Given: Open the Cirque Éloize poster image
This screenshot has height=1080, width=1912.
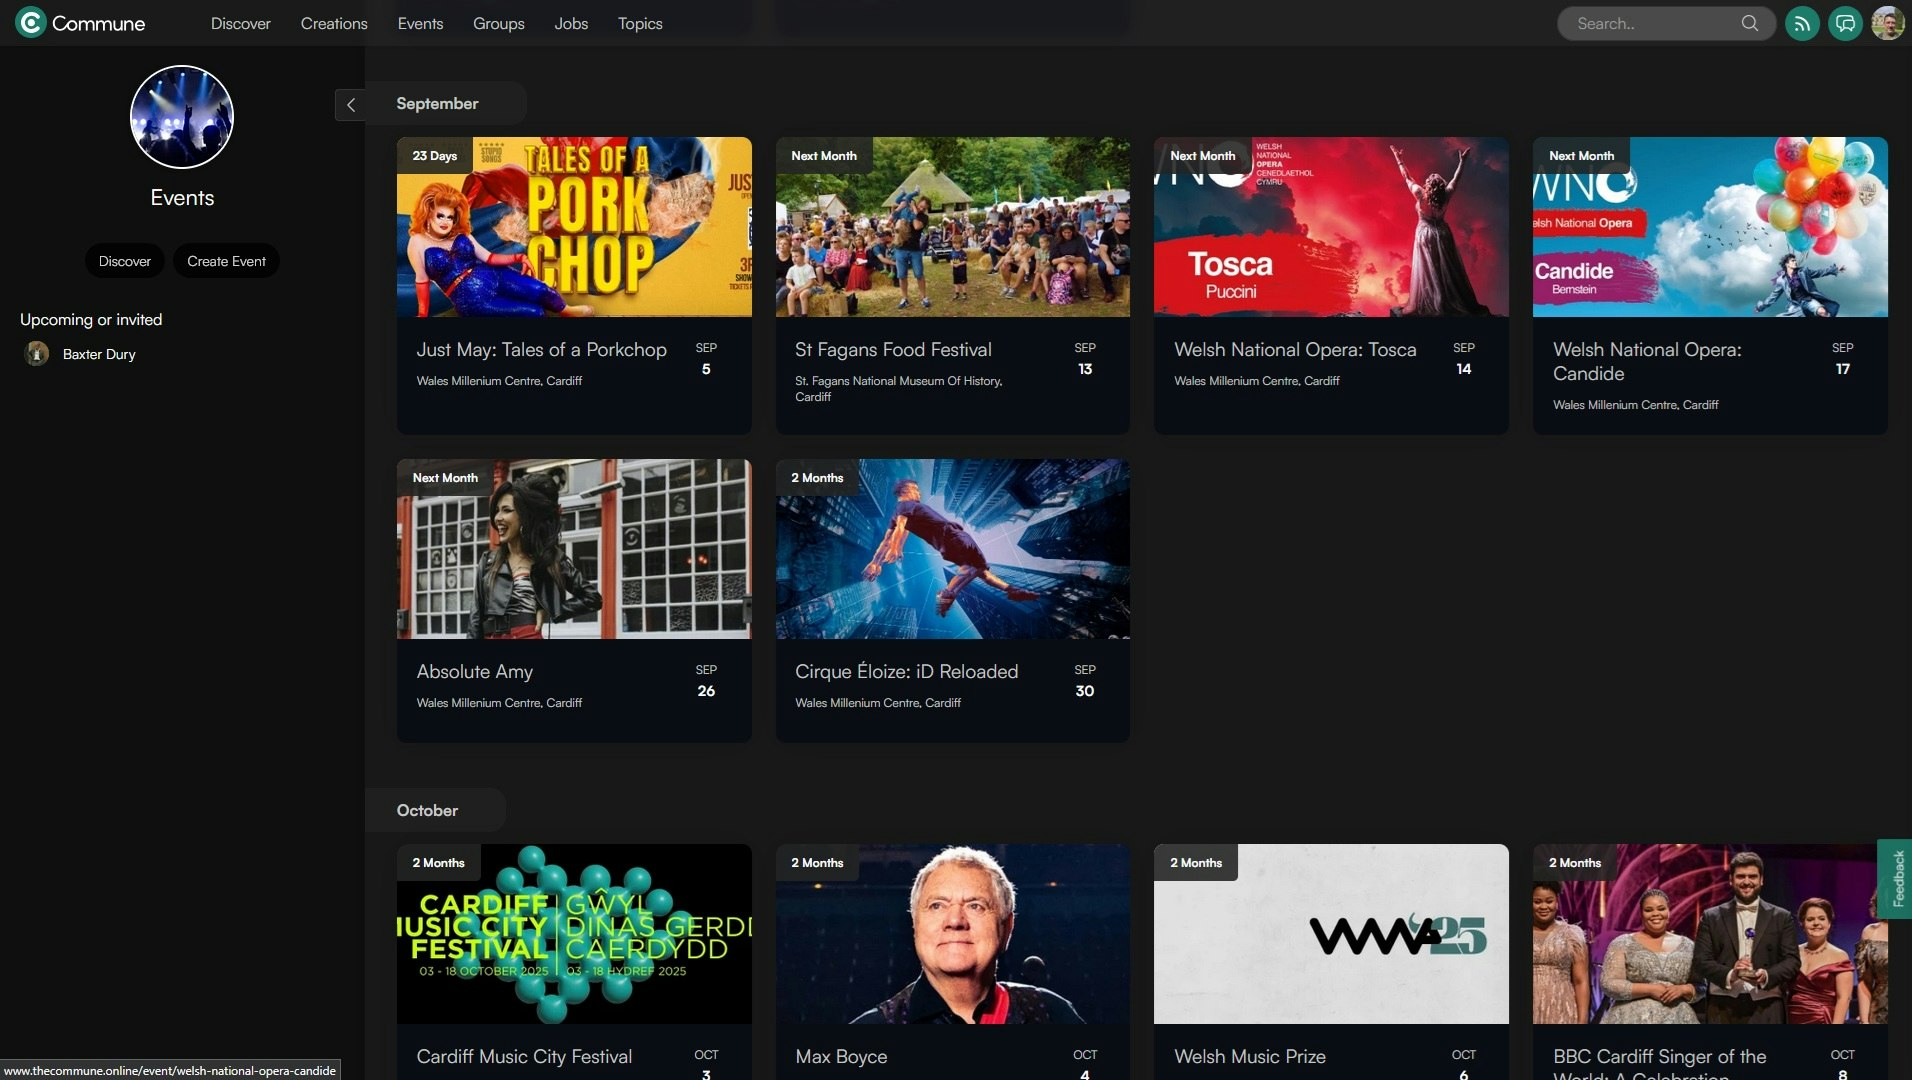Looking at the screenshot, I should pos(953,549).
